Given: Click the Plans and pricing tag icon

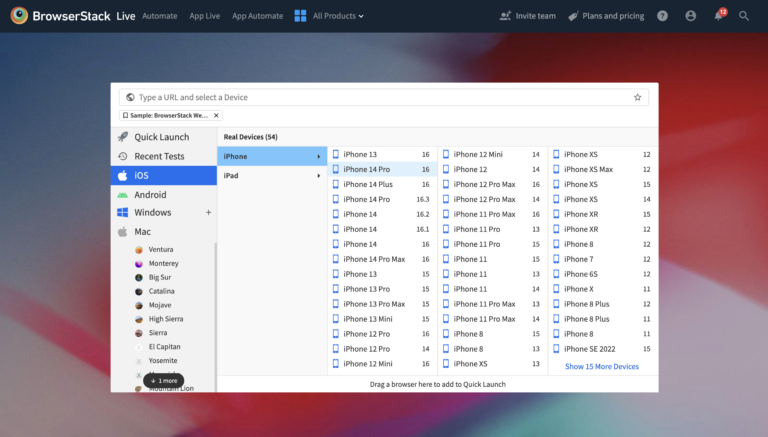Looking at the screenshot, I should 573,16.
